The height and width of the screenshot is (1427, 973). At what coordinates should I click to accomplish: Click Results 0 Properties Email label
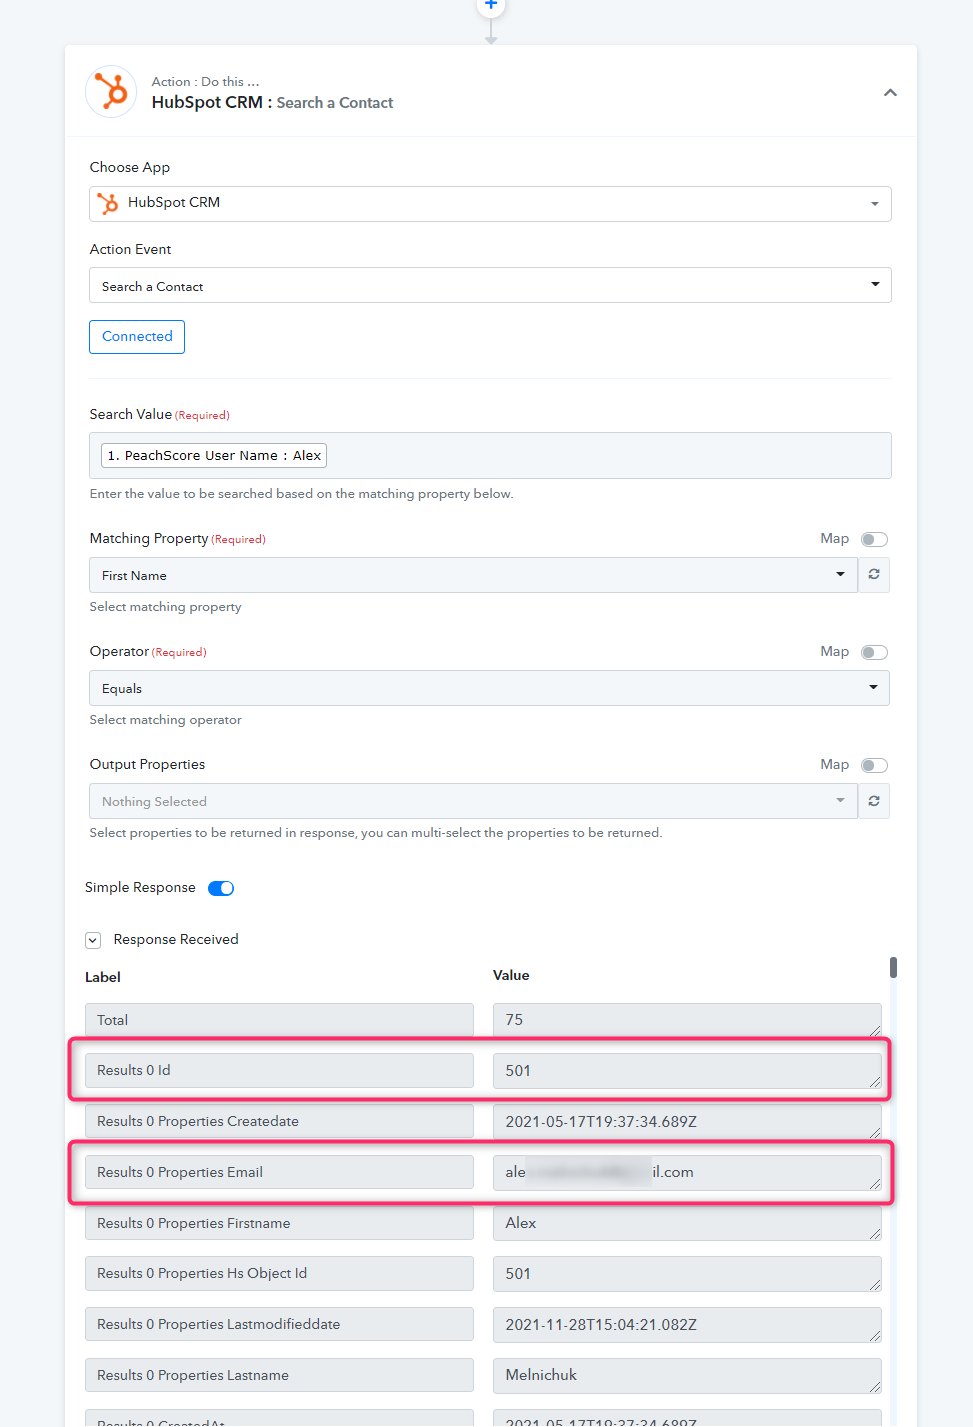(x=279, y=1172)
